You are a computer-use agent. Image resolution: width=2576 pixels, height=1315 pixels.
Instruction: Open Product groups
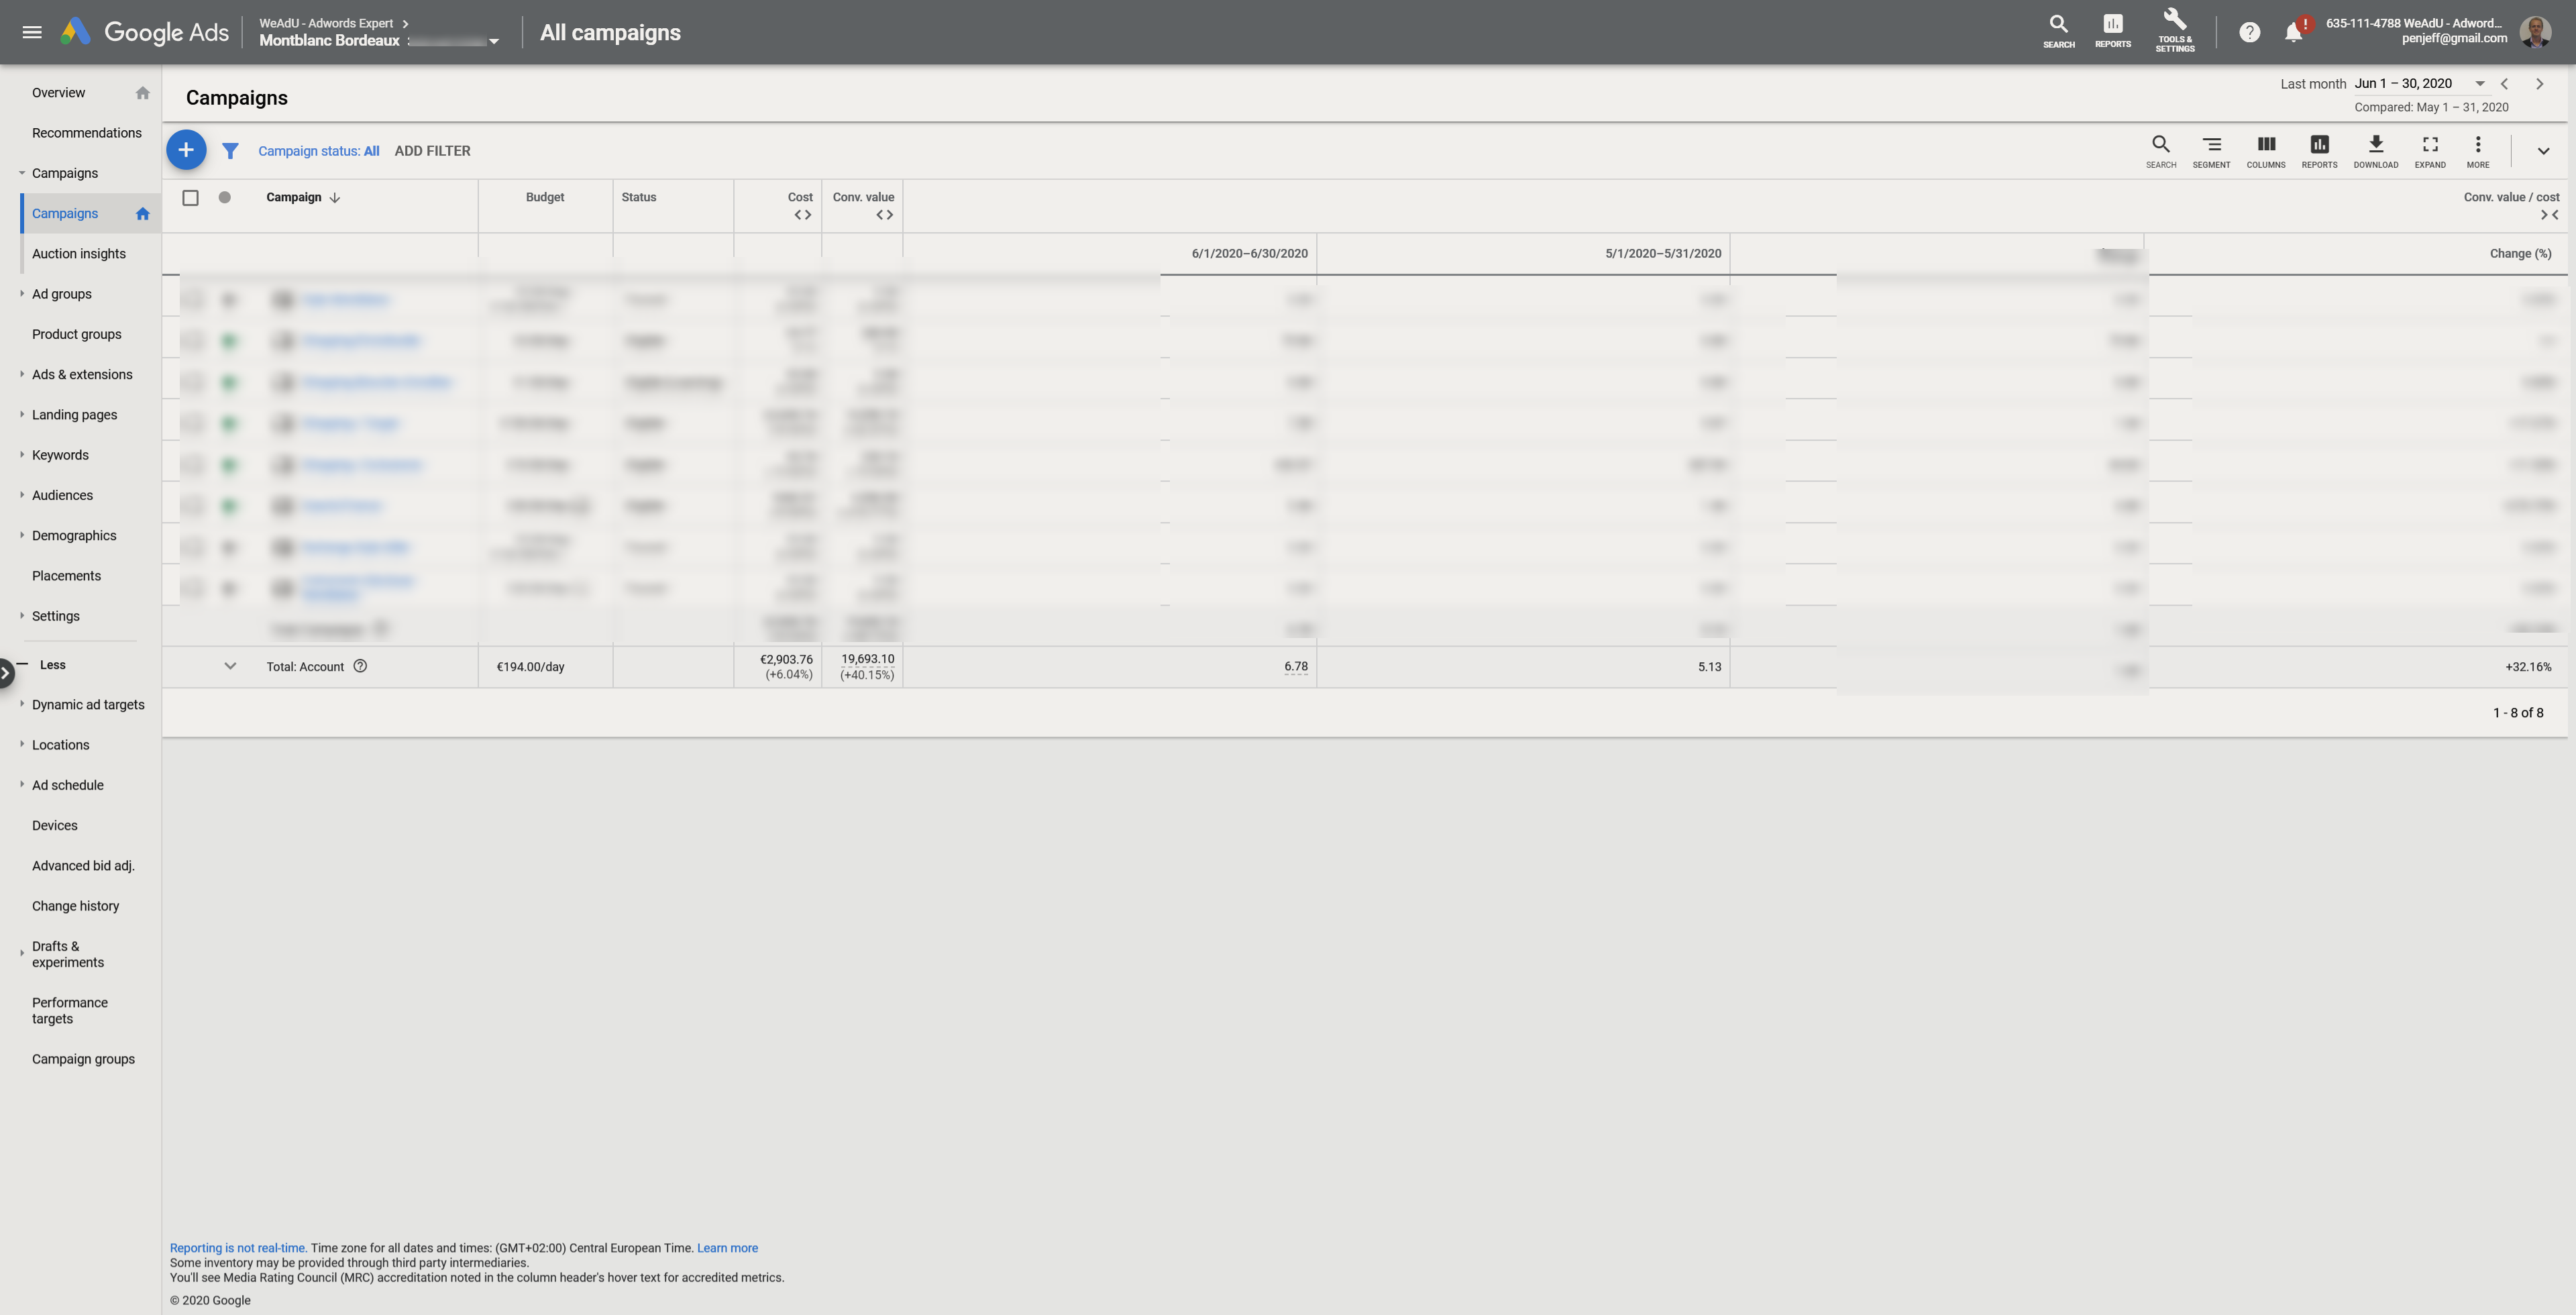pyautogui.click(x=76, y=334)
